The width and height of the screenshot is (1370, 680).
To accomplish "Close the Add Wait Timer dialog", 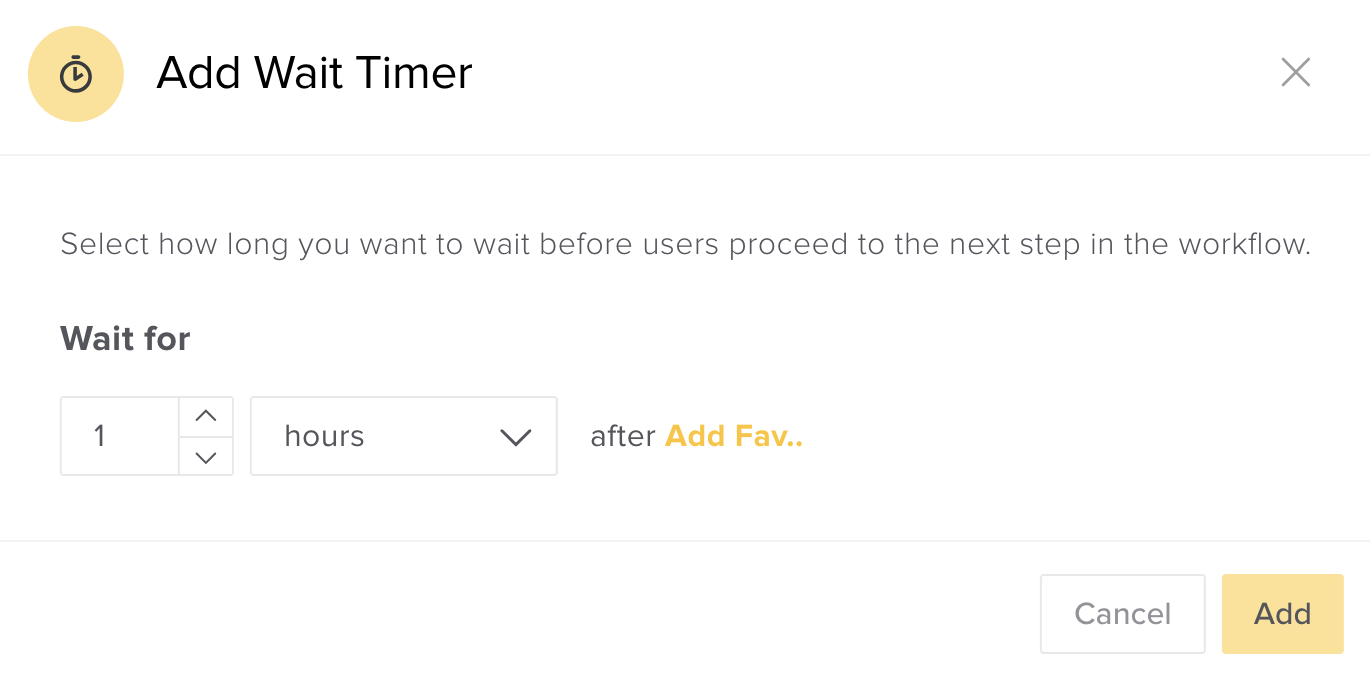I will 1295,73.
